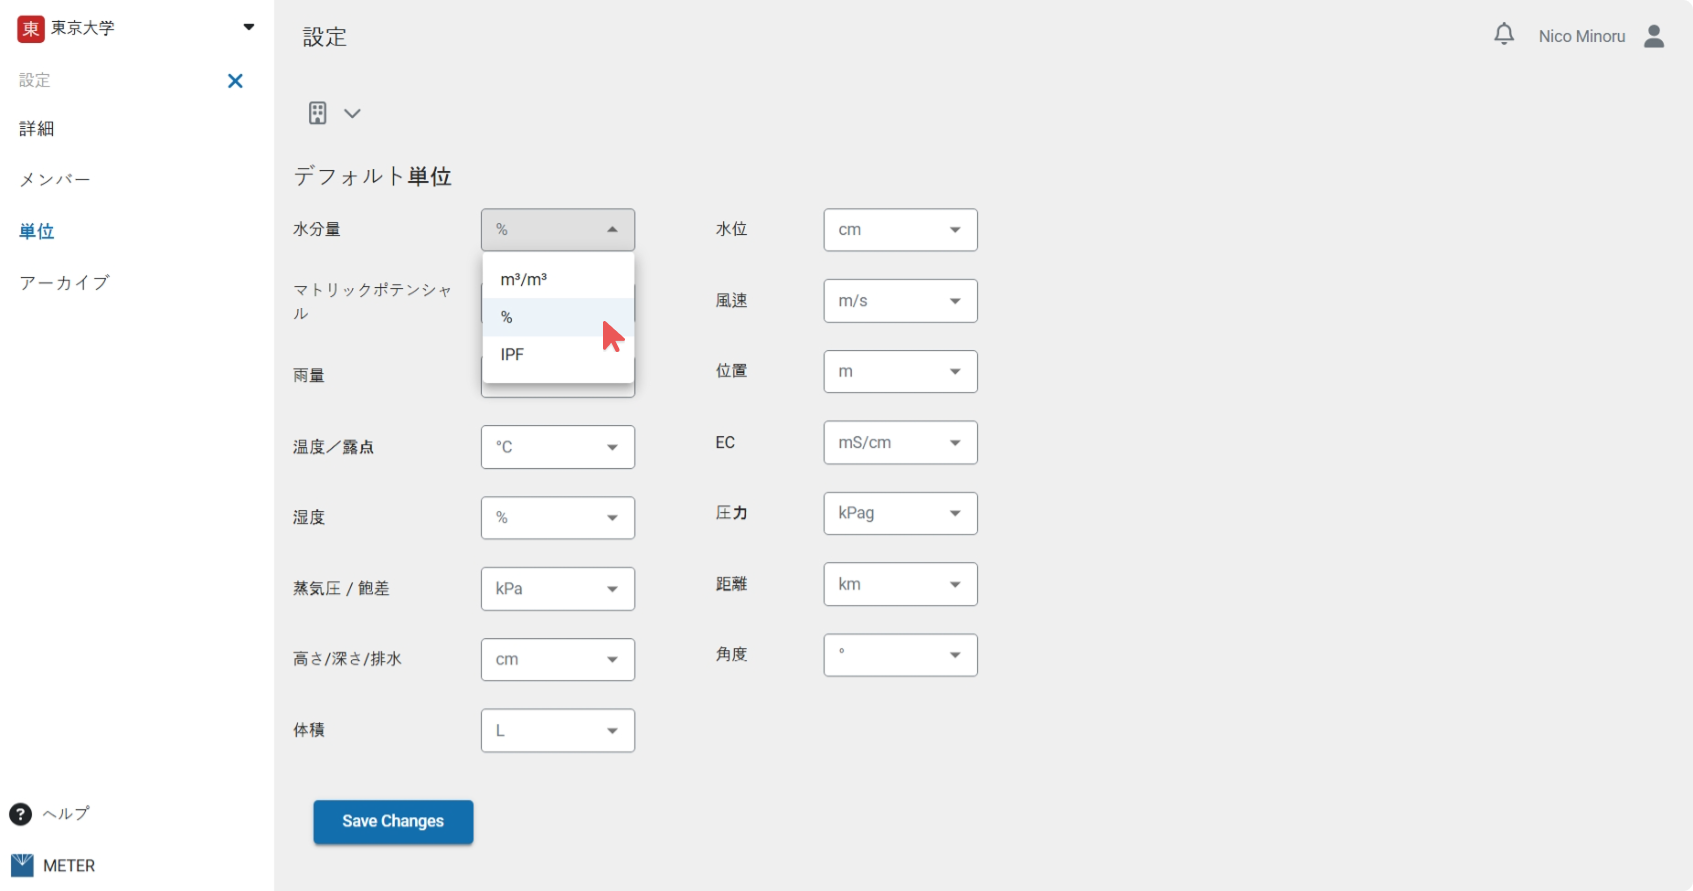Open the user account avatar icon
The width and height of the screenshot is (1693, 891).
point(1654,36)
